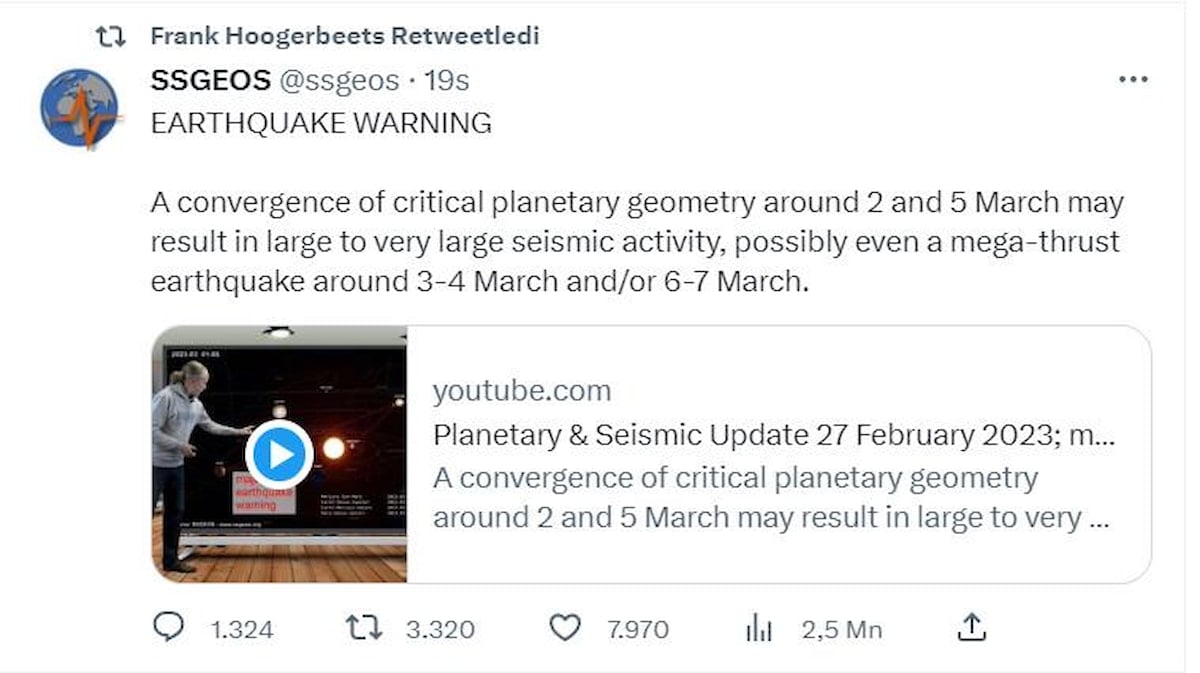Open youtube.com link card domain

tap(521, 390)
